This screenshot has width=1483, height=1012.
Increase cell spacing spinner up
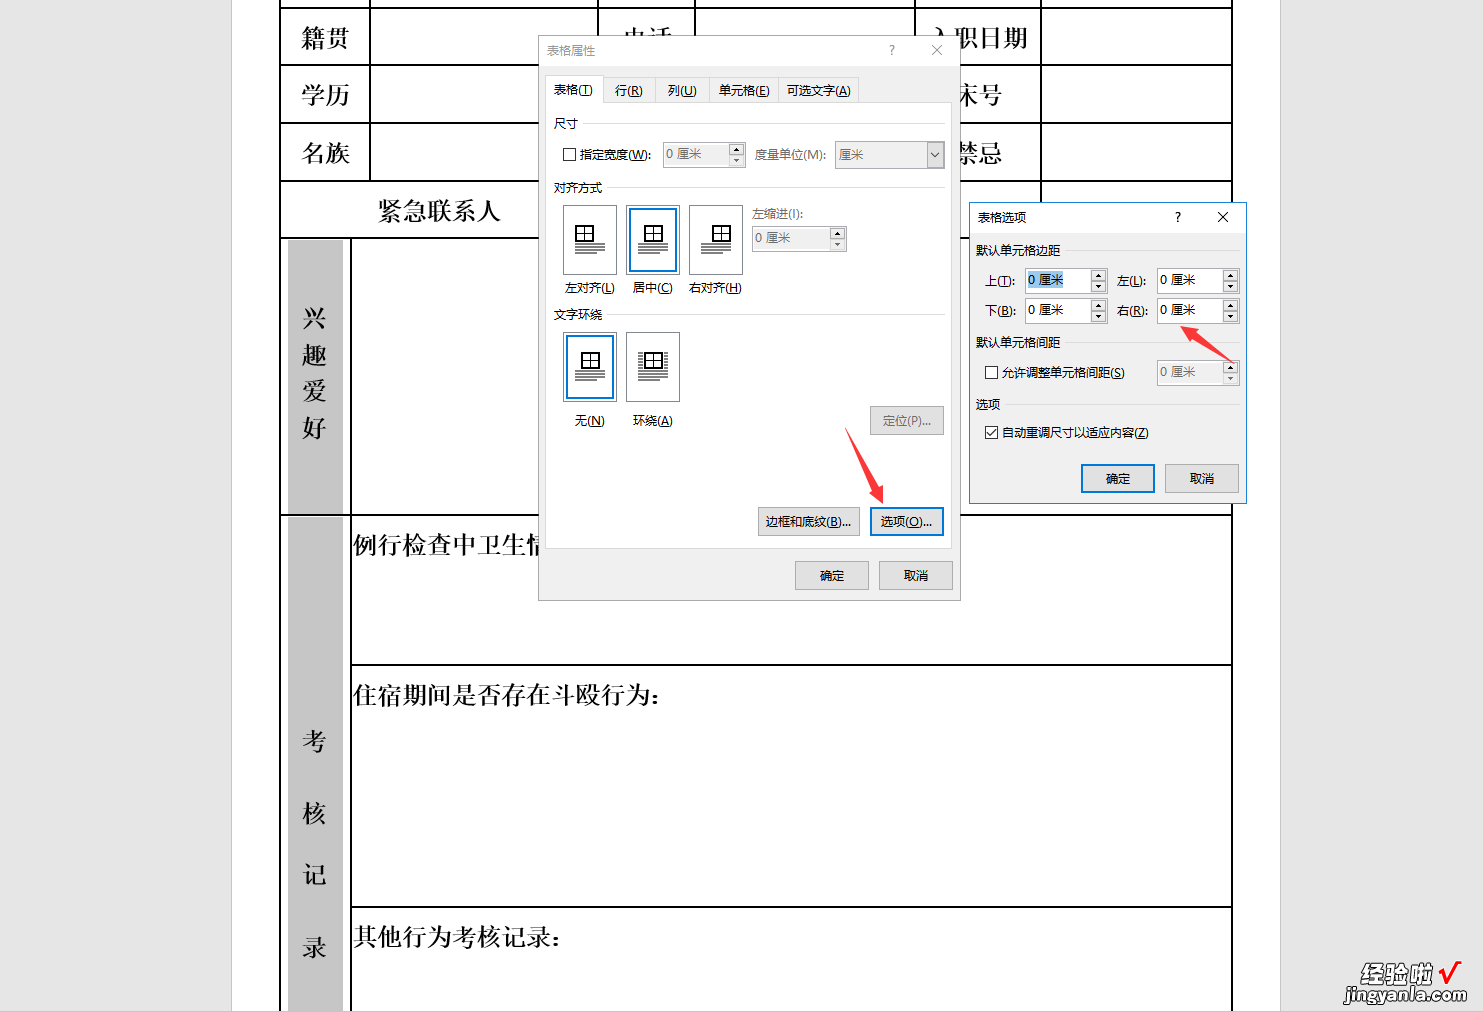point(1230,367)
